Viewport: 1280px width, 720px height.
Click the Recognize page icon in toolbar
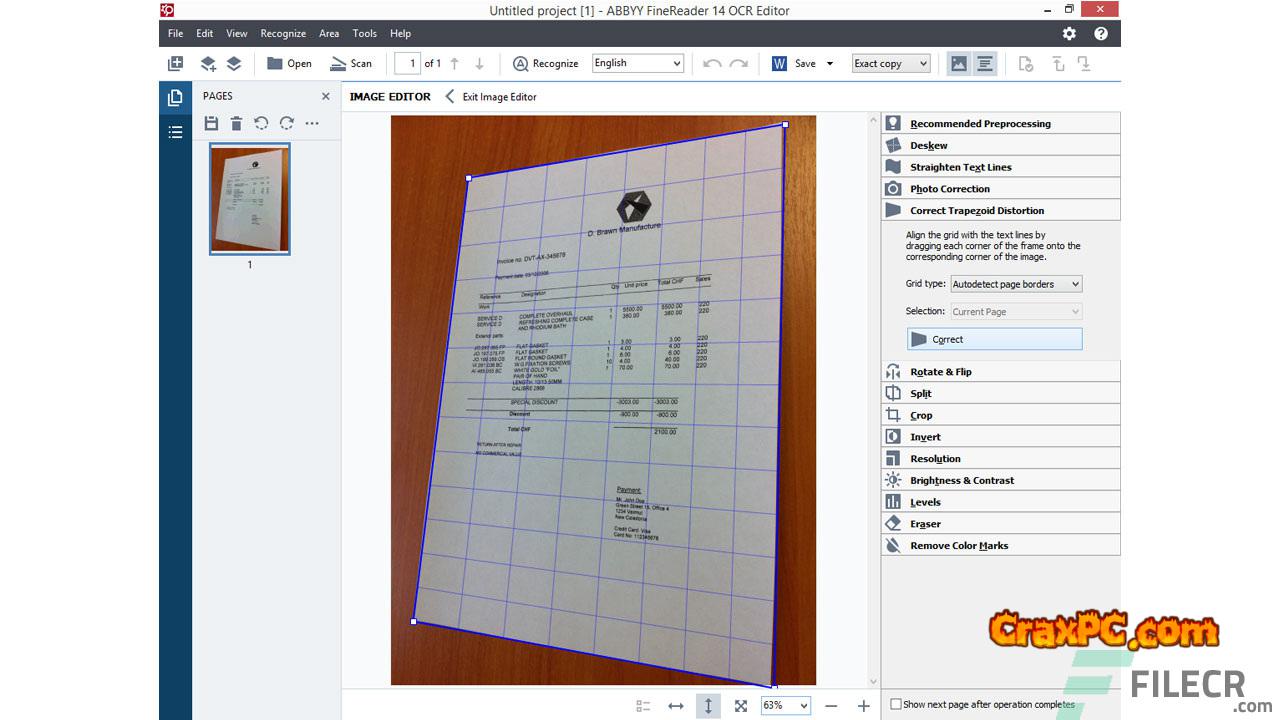[520, 64]
